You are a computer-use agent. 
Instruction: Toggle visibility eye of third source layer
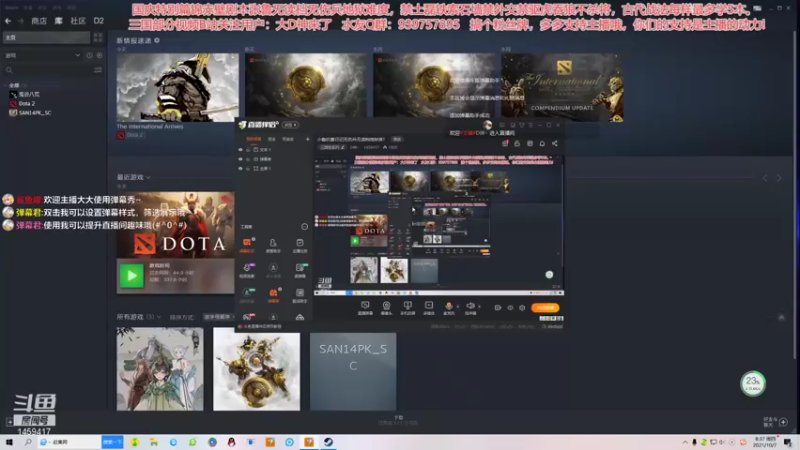pyautogui.click(x=240, y=168)
